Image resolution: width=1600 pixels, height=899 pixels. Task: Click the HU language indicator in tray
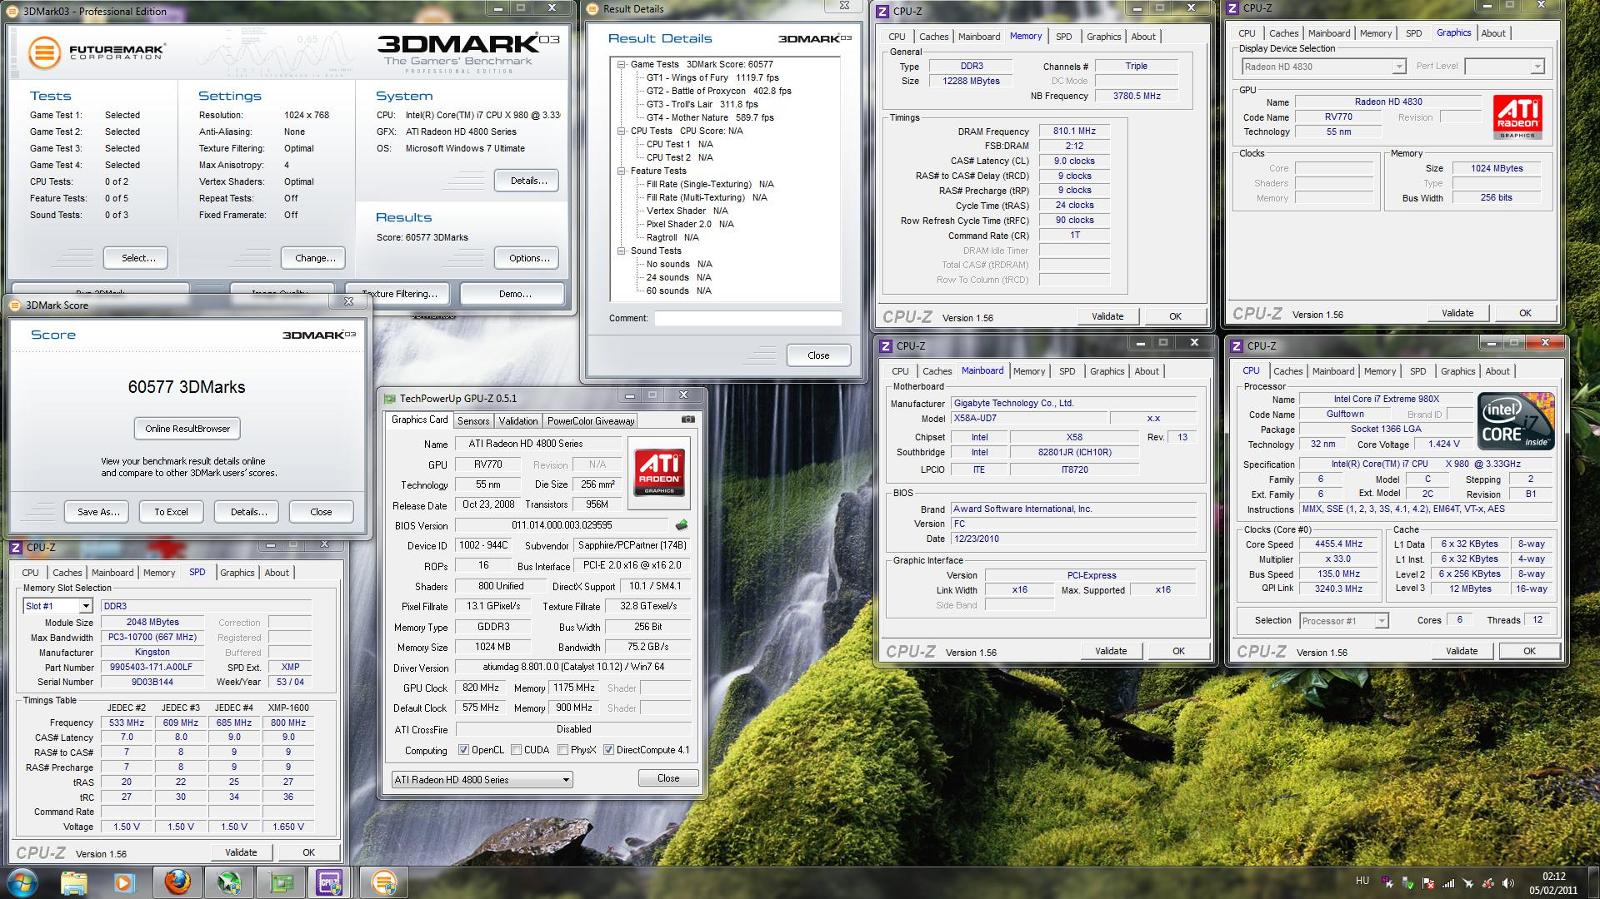(1362, 881)
